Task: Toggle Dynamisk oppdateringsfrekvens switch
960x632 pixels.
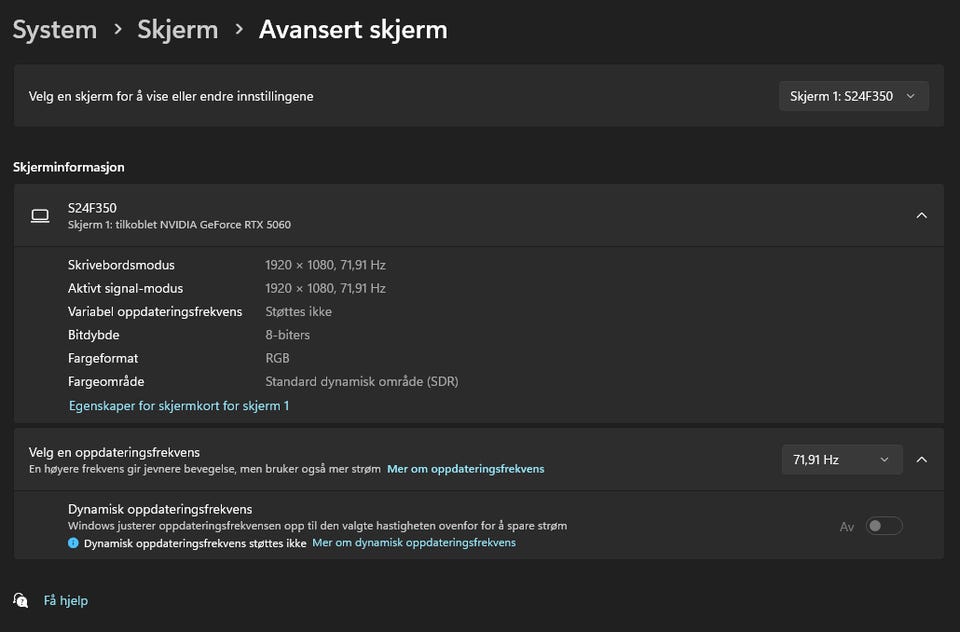Action: (x=884, y=526)
